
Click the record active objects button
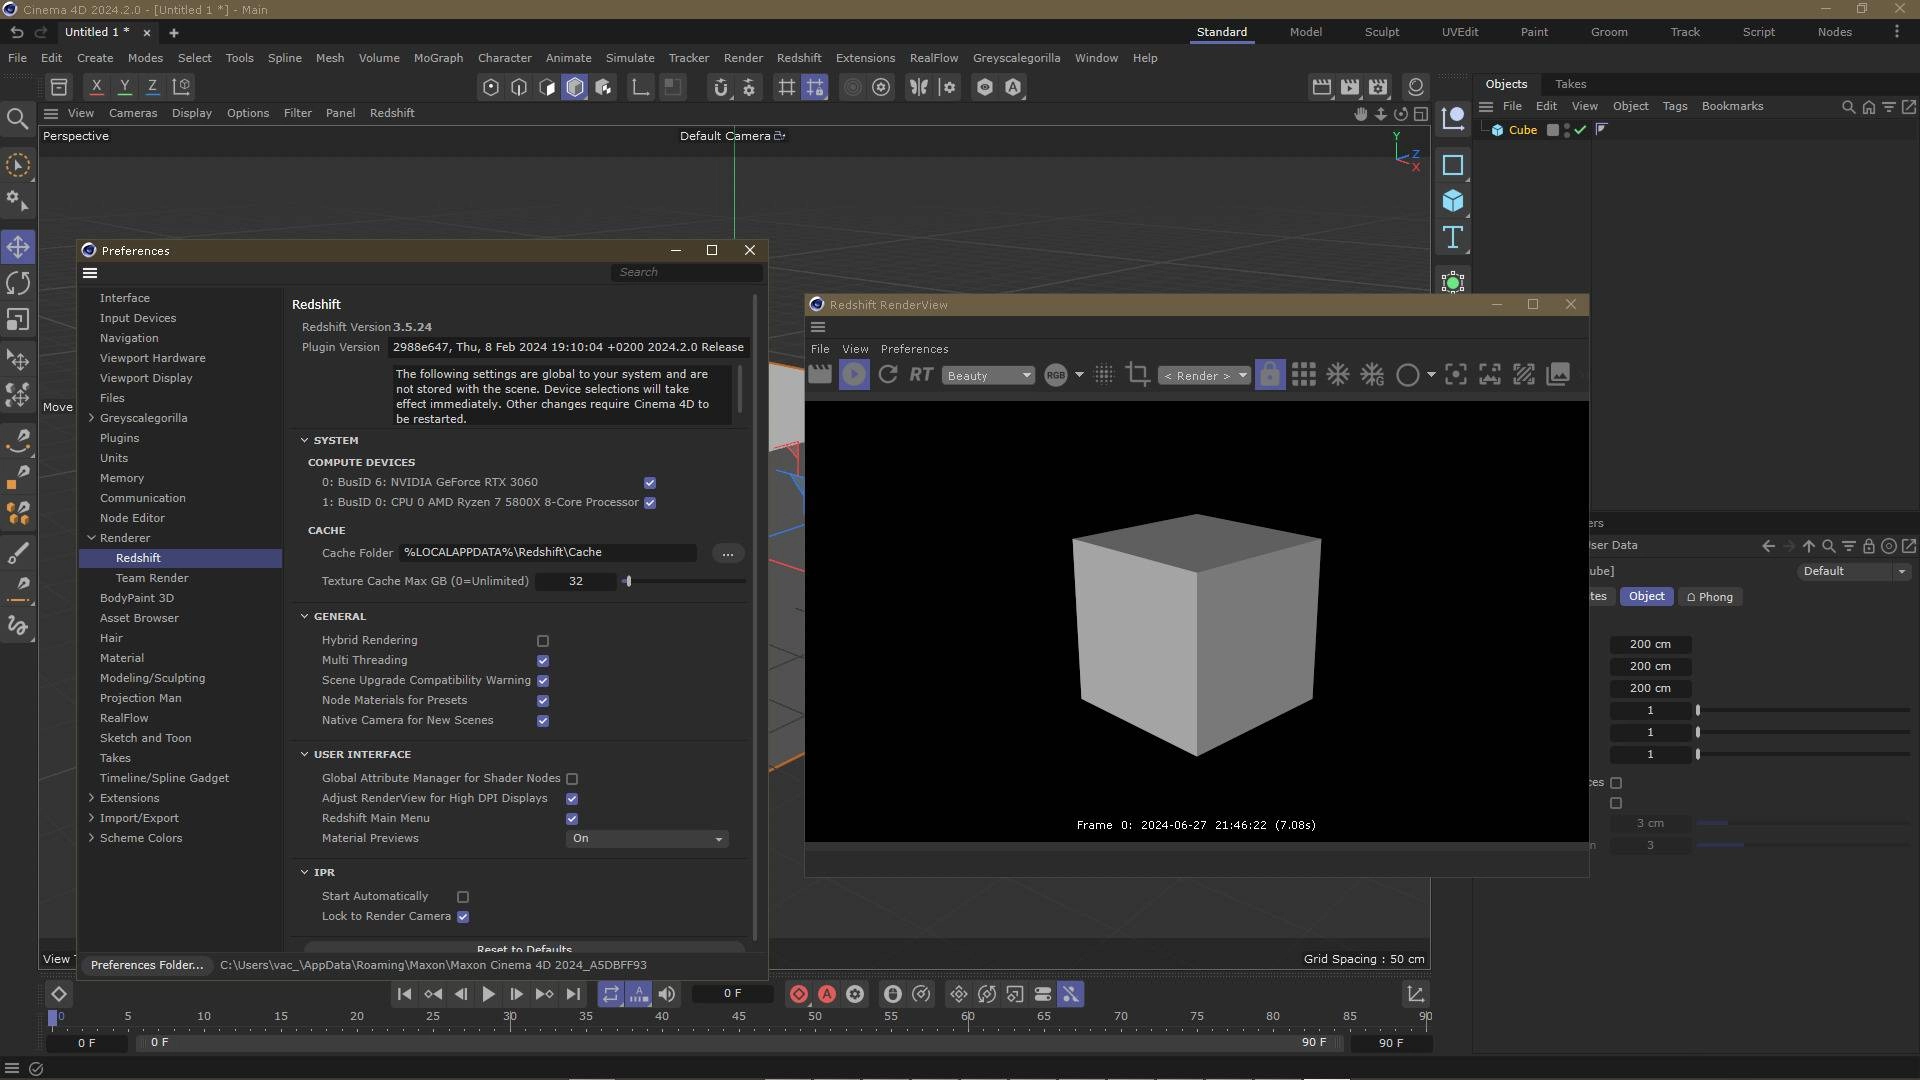click(799, 994)
